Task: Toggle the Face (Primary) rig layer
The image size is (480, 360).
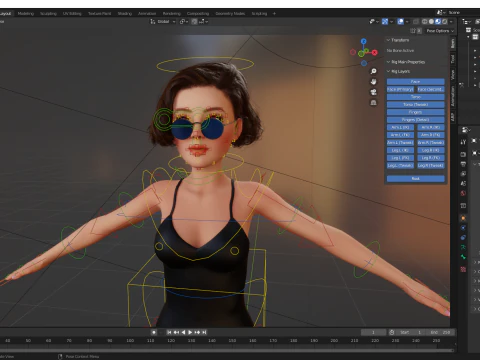Action: [x=400, y=89]
